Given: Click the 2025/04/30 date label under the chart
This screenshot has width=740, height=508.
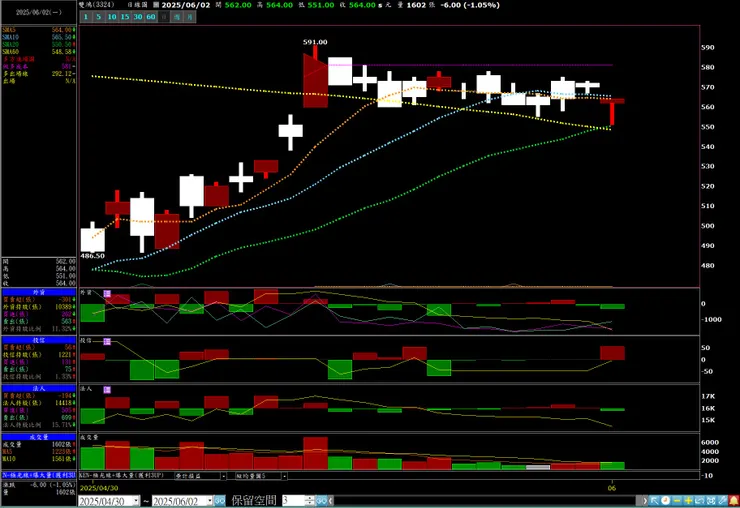Looking at the screenshot, I should (99, 488).
